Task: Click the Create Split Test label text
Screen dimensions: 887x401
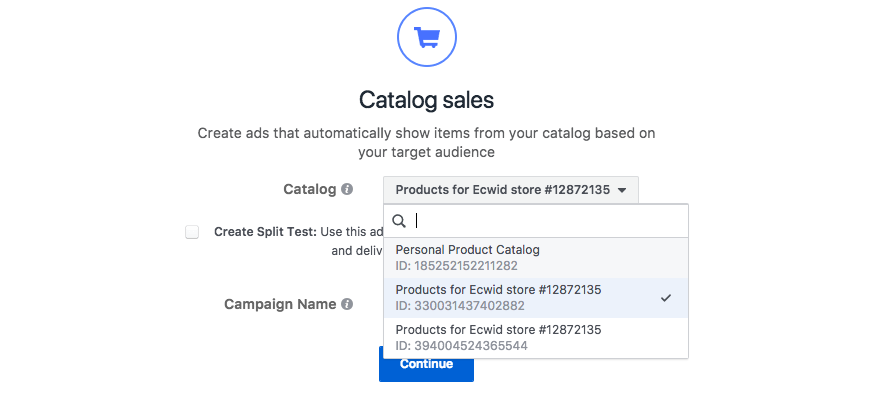Action: [265, 232]
